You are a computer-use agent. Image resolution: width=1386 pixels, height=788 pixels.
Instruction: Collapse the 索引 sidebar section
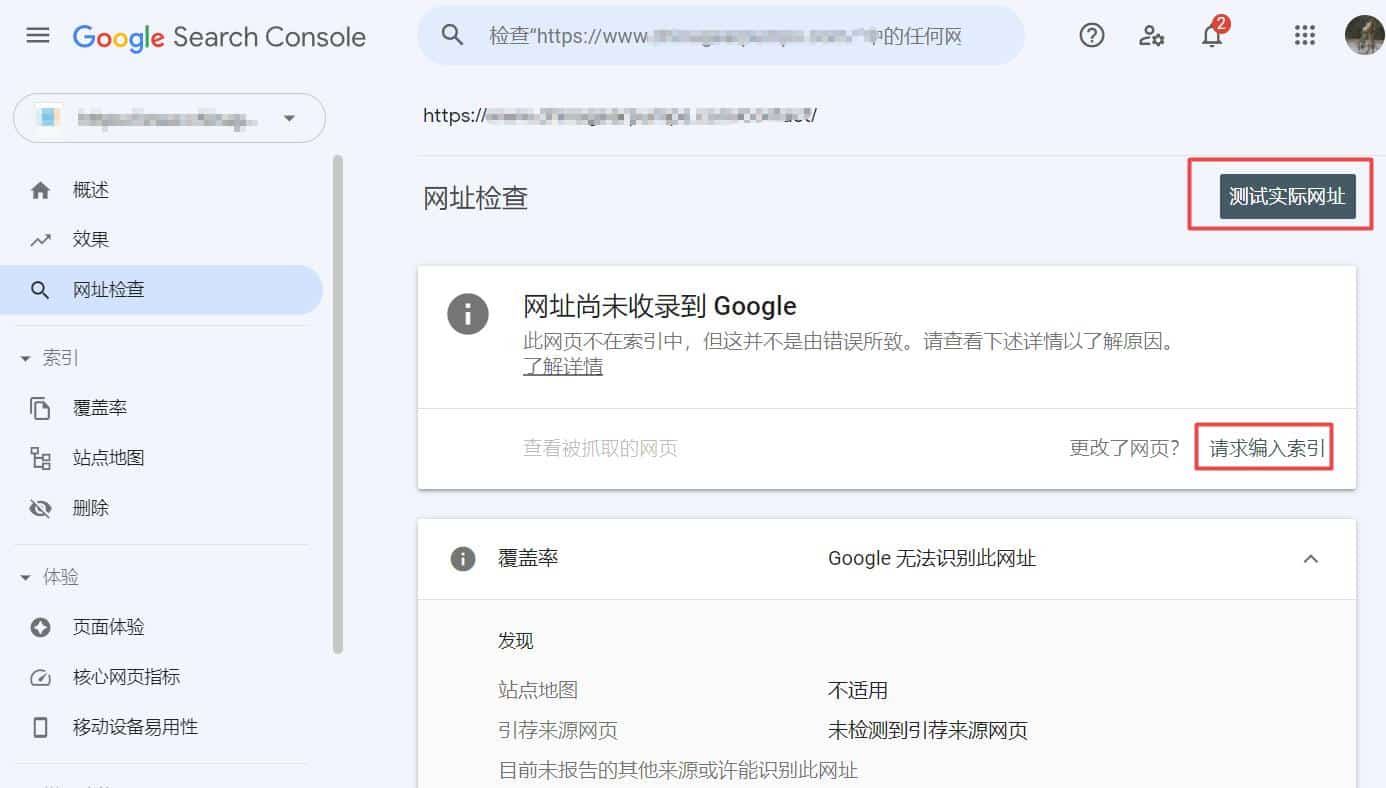click(25, 358)
